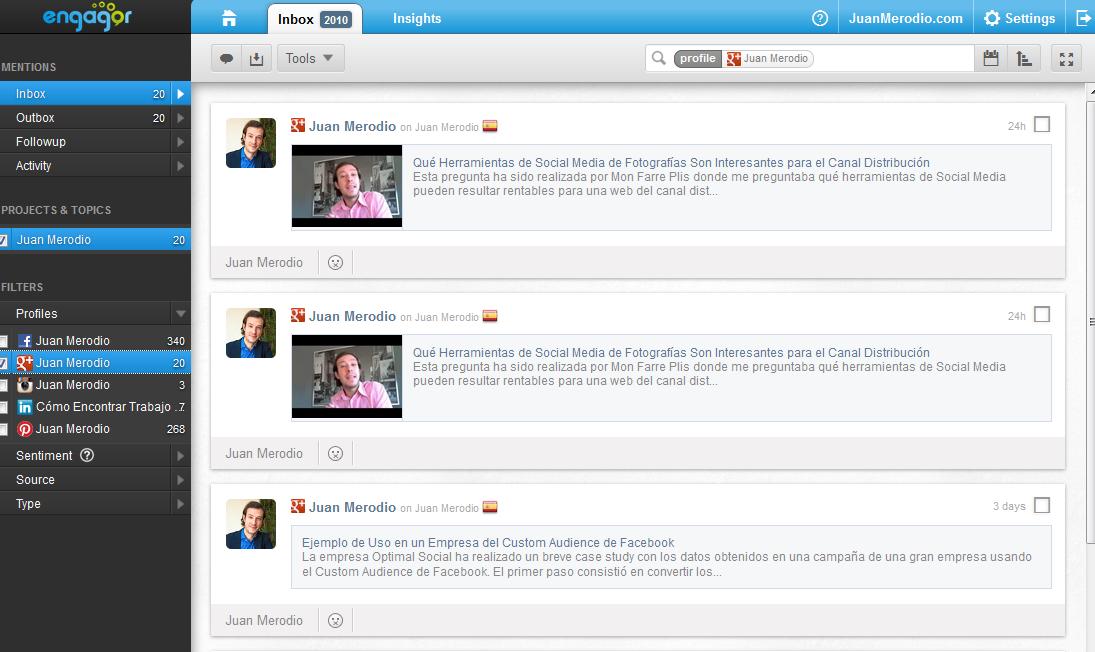Click the Settings gear icon
Viewport: 1095px width, 652px height.
click(992, 18)
